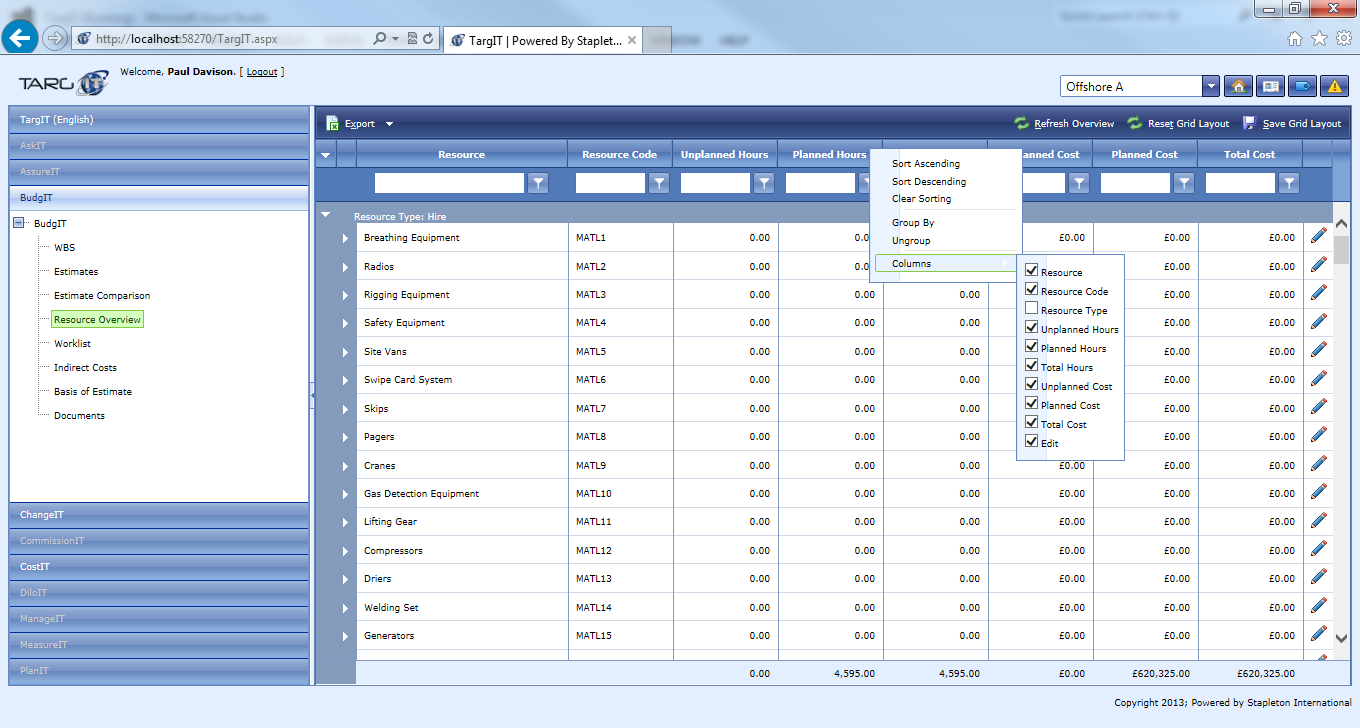
Task: Click the browser home icon
Action: (x=1295, y=38)
